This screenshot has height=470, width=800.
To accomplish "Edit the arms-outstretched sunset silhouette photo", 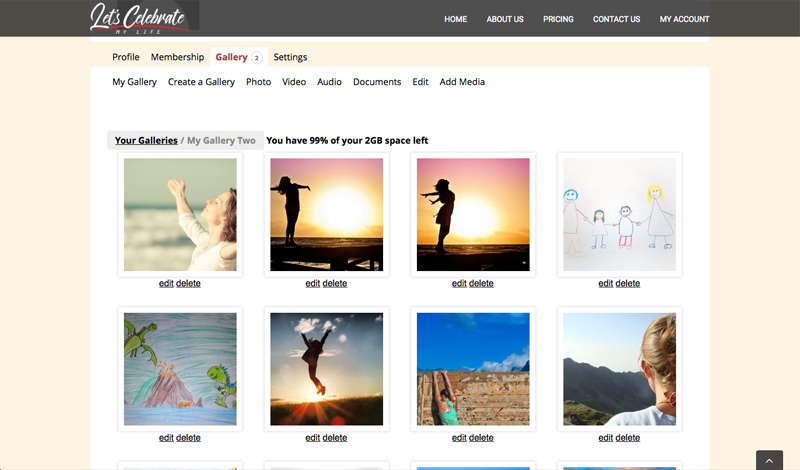I will (x=312, y=283).
